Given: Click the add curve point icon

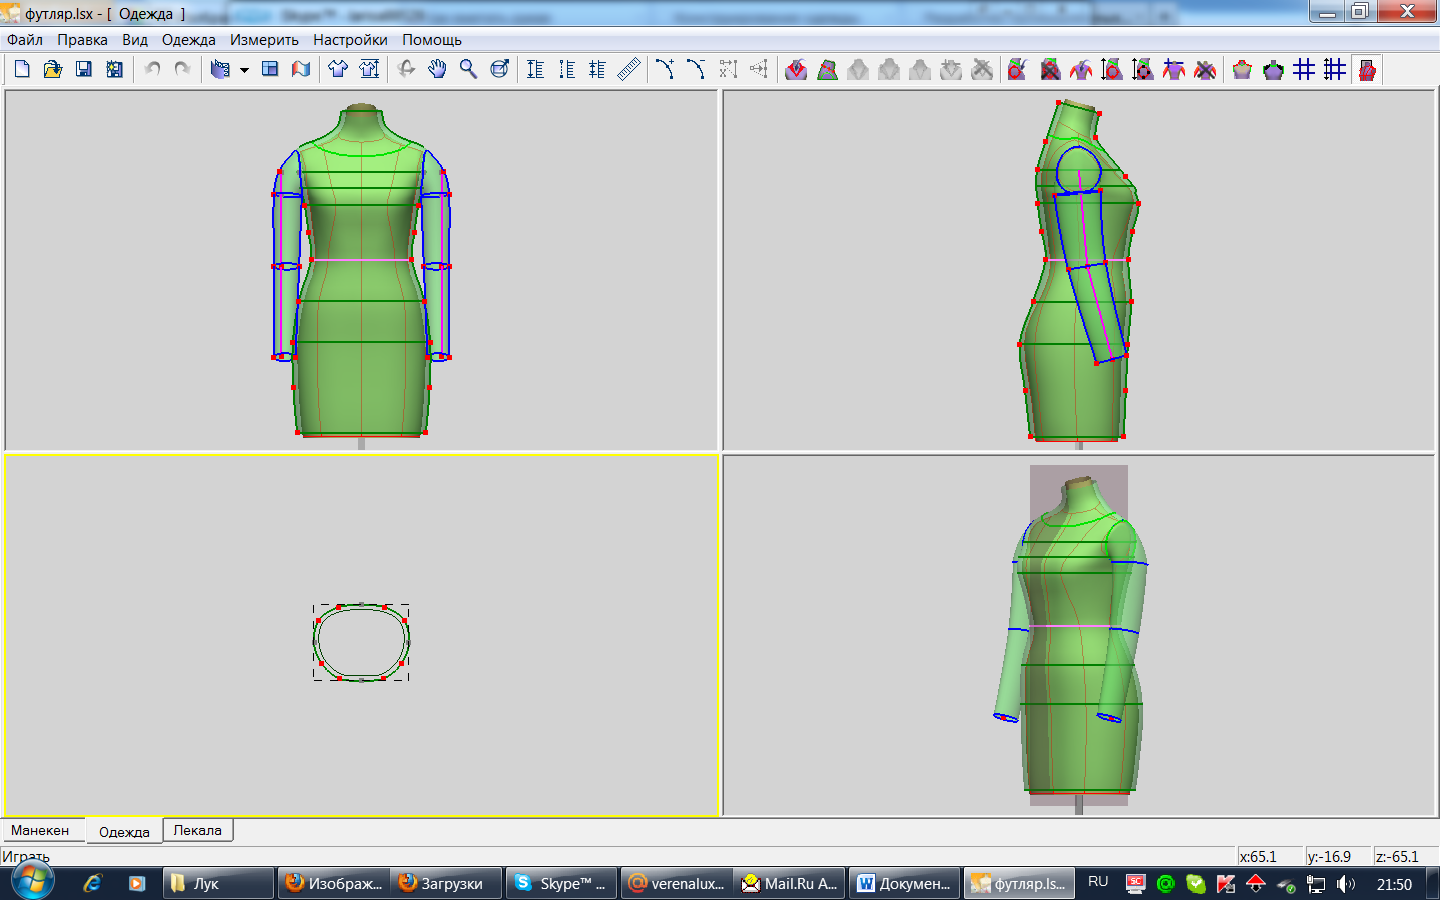Looking at the screenshot, I should coord(665,69).
